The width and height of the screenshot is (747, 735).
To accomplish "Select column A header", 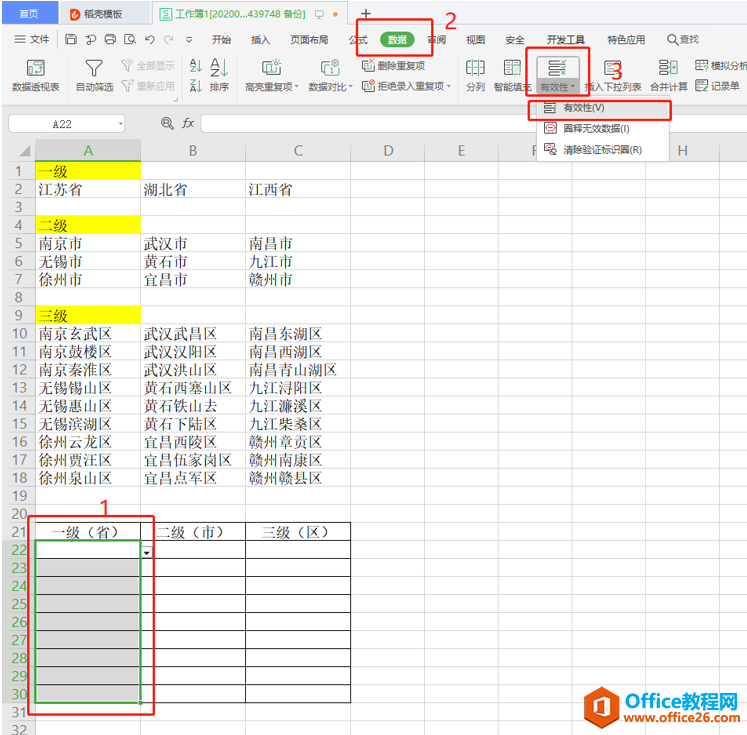I will (88, 151).
